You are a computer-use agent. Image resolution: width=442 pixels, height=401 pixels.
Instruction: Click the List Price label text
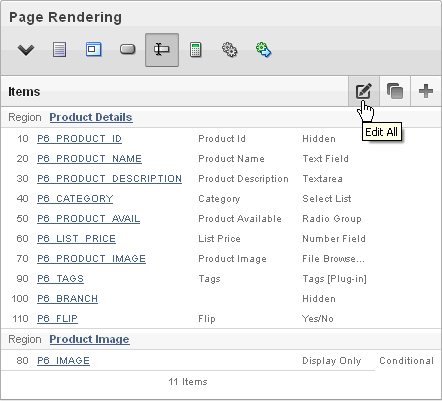coord(219,239)
